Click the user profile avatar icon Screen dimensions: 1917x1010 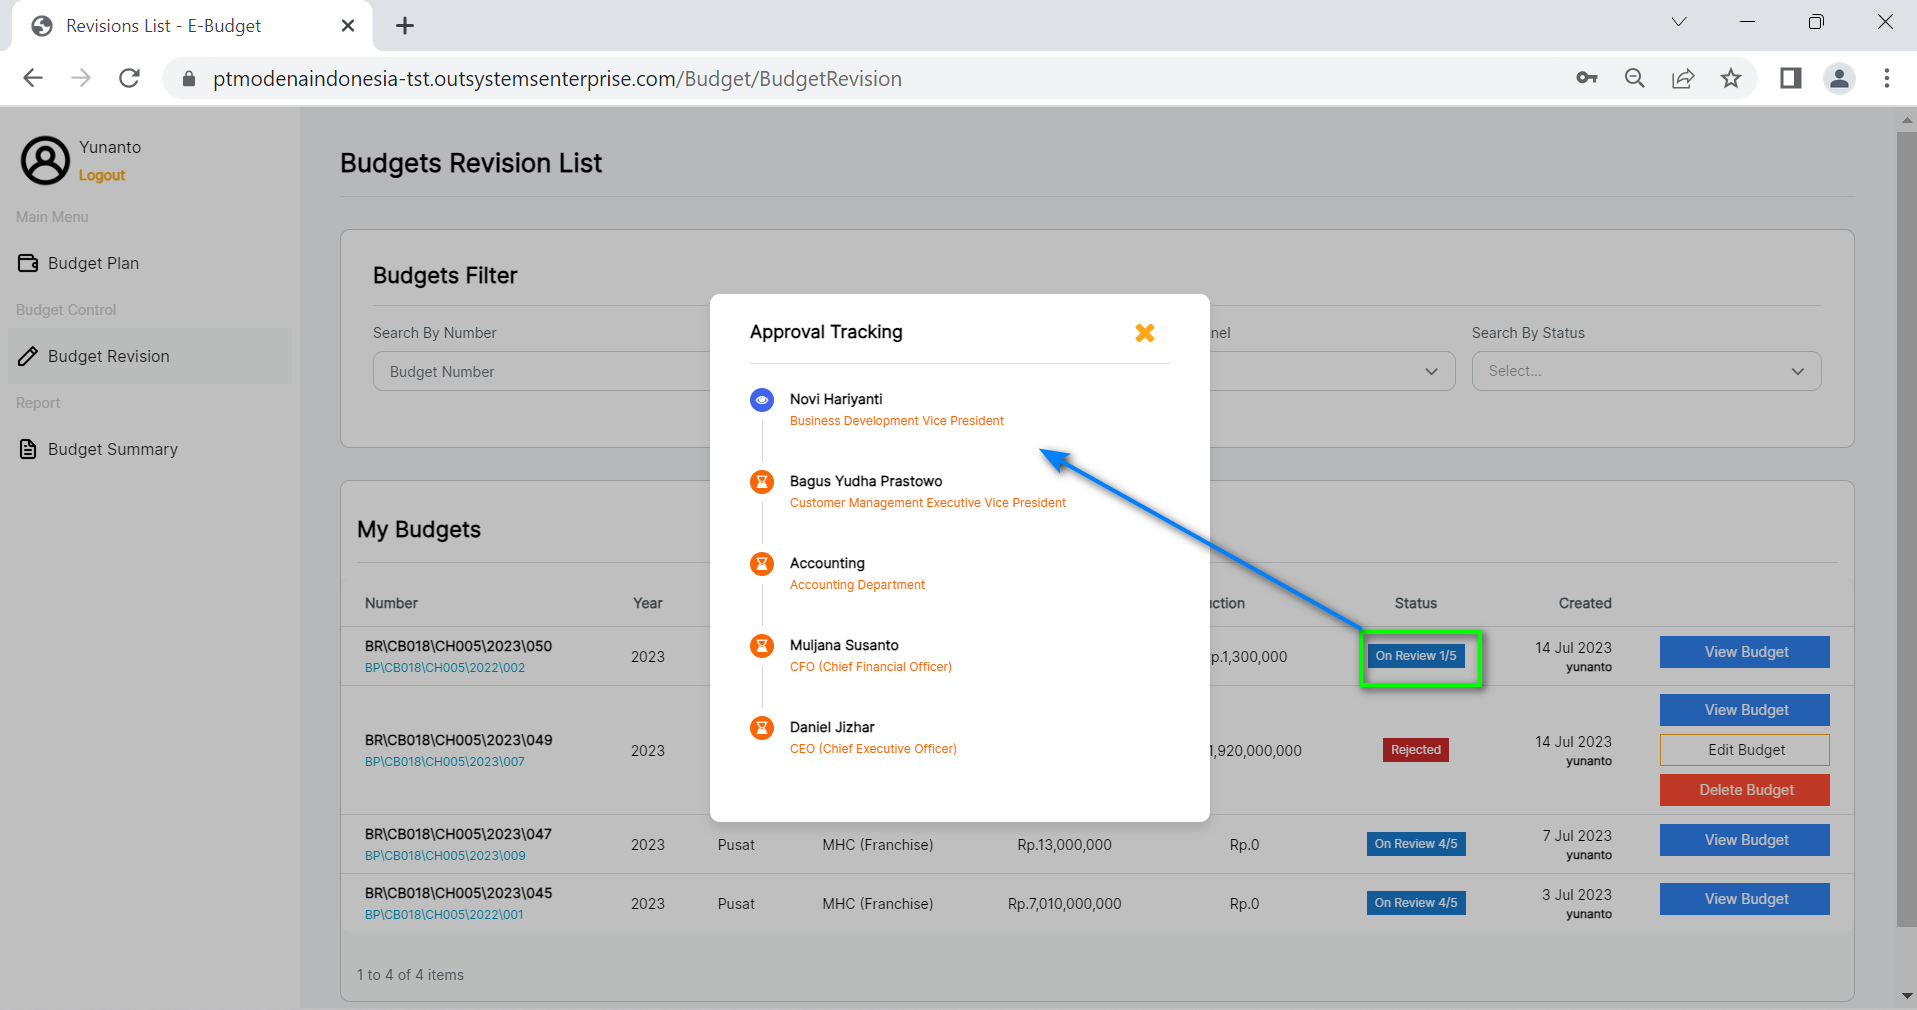click(46, 160)
